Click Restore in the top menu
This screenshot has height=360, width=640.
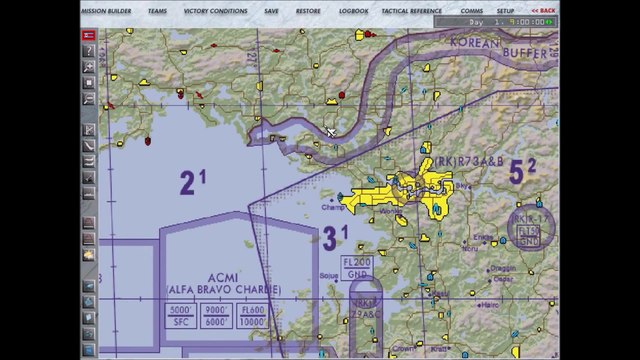click(x=308, y=11)
